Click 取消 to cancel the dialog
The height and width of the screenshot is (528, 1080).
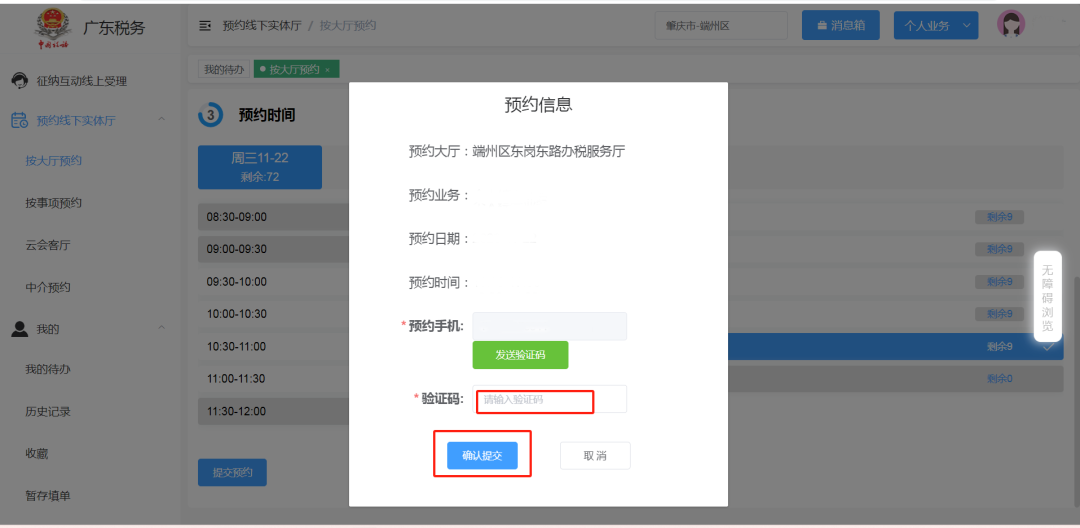tap(595, 456)
